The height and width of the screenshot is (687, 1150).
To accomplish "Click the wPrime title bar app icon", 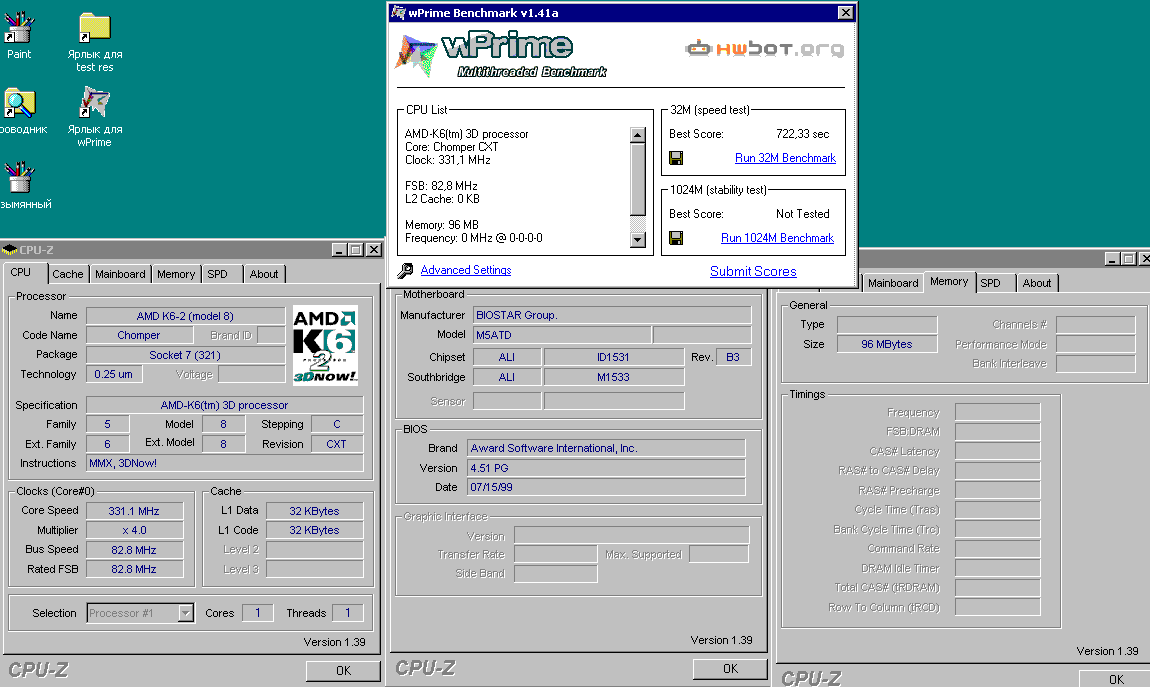I will [x=398, y=12].
